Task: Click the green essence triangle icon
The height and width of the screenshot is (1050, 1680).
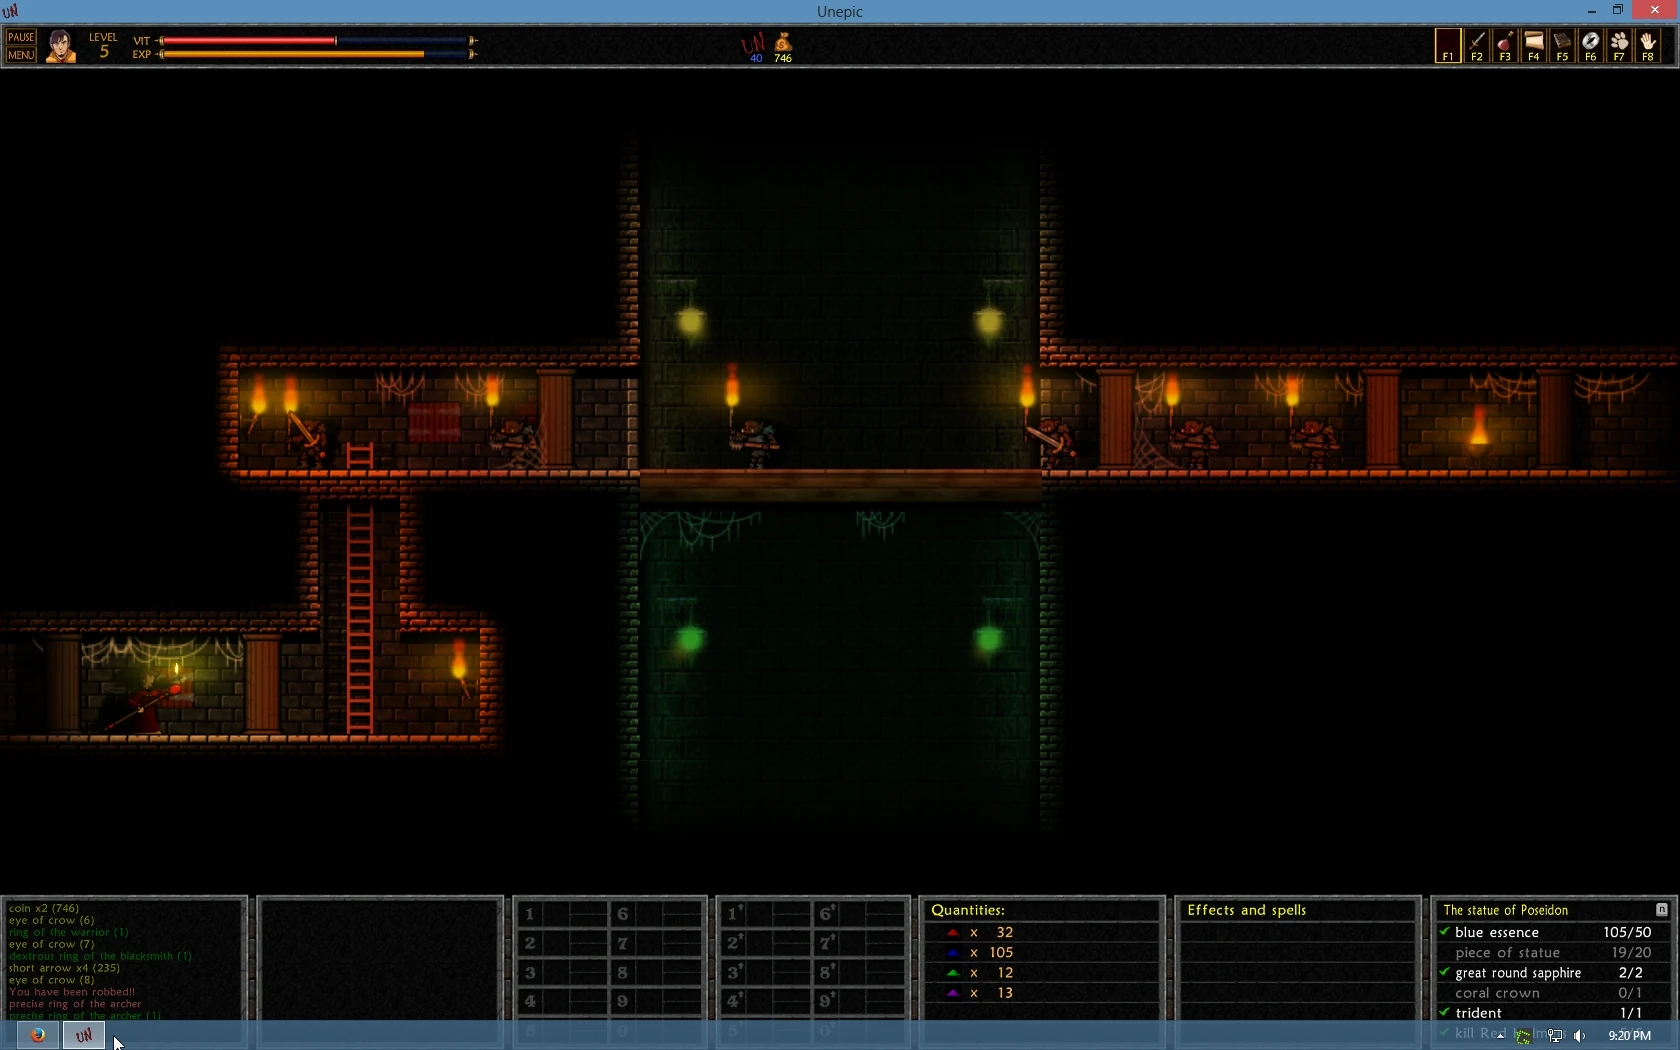Action: pyautogui.click(x=952, y=972)
